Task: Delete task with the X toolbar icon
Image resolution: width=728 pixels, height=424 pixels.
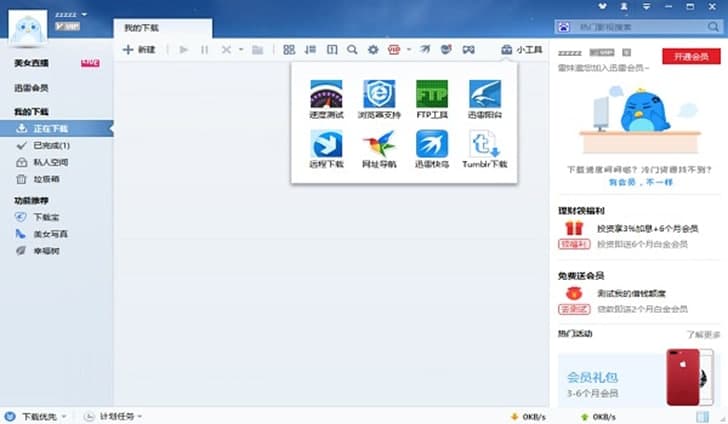Action: (226, 49)
